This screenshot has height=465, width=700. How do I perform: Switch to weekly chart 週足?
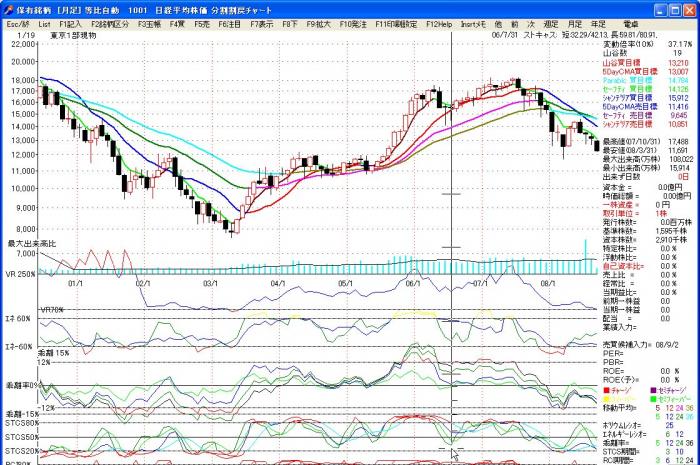coord(551,24)
